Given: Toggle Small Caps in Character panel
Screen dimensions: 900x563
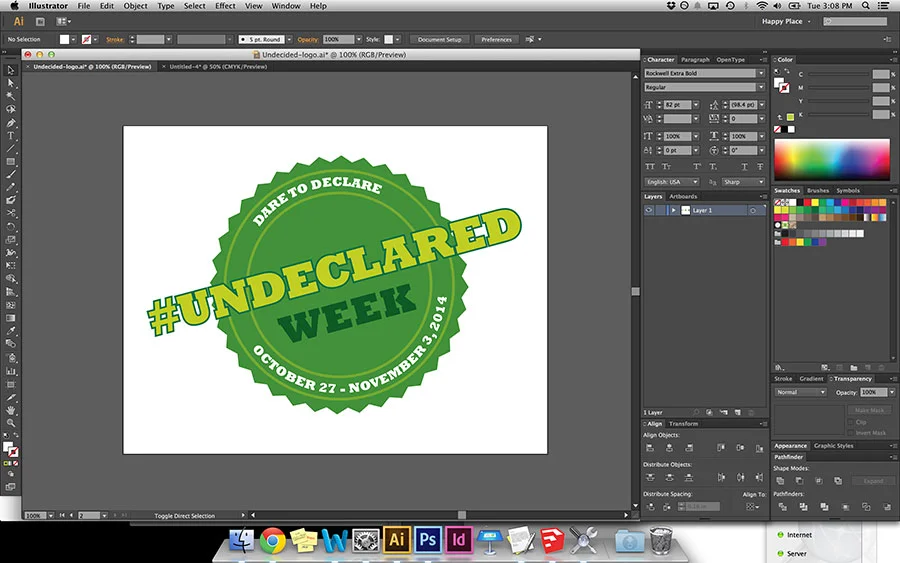Looking at the screenshot, I should [666, 166].
